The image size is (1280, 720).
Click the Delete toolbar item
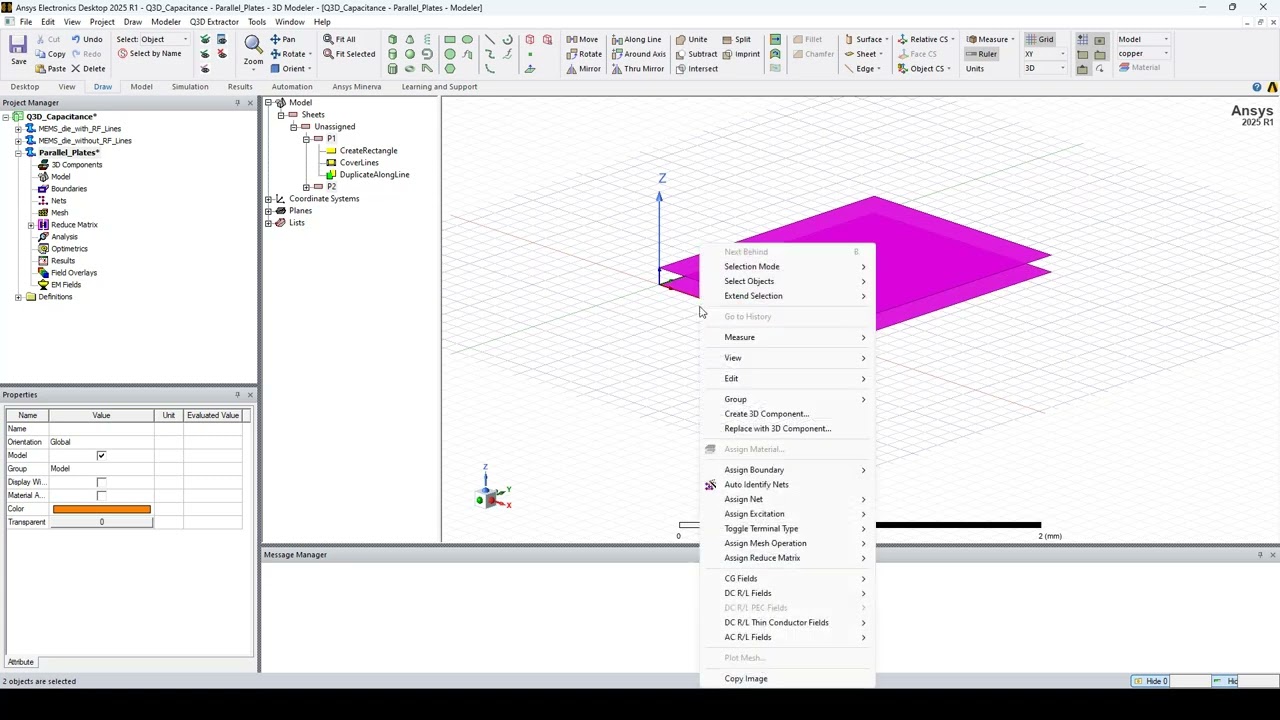(x=88, y=69)
